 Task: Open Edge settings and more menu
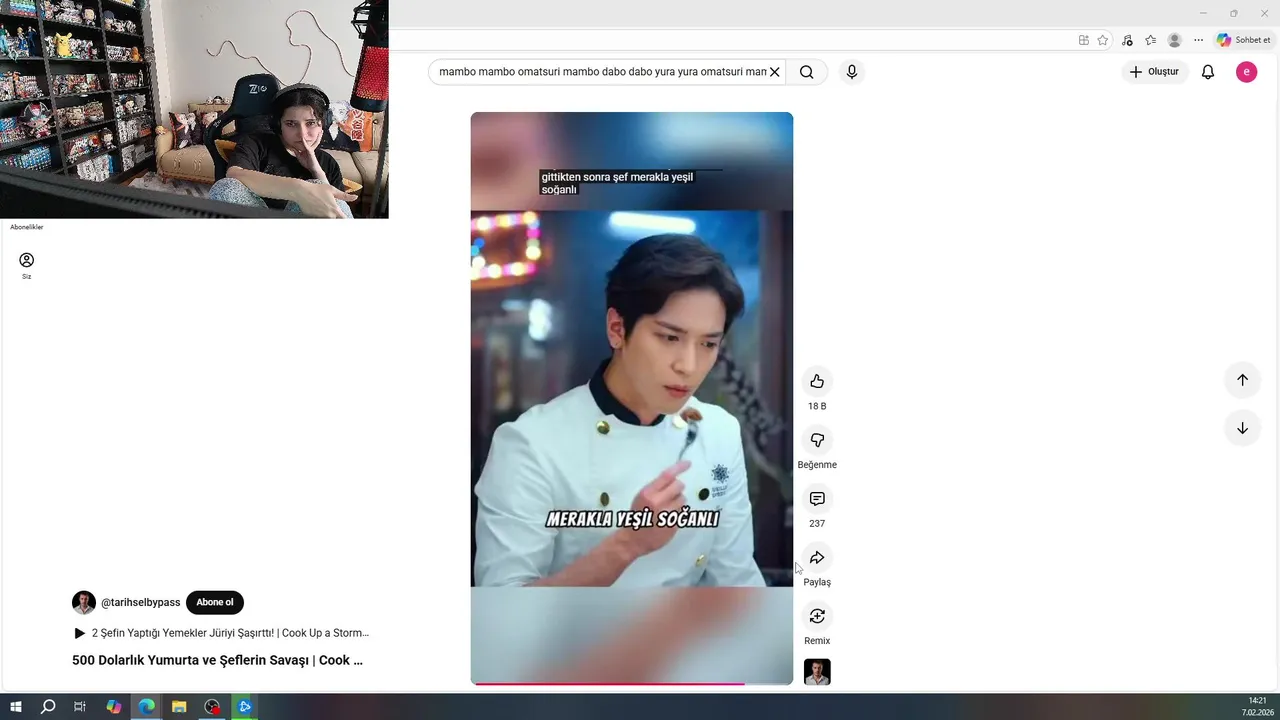(x=1198, y=40)
